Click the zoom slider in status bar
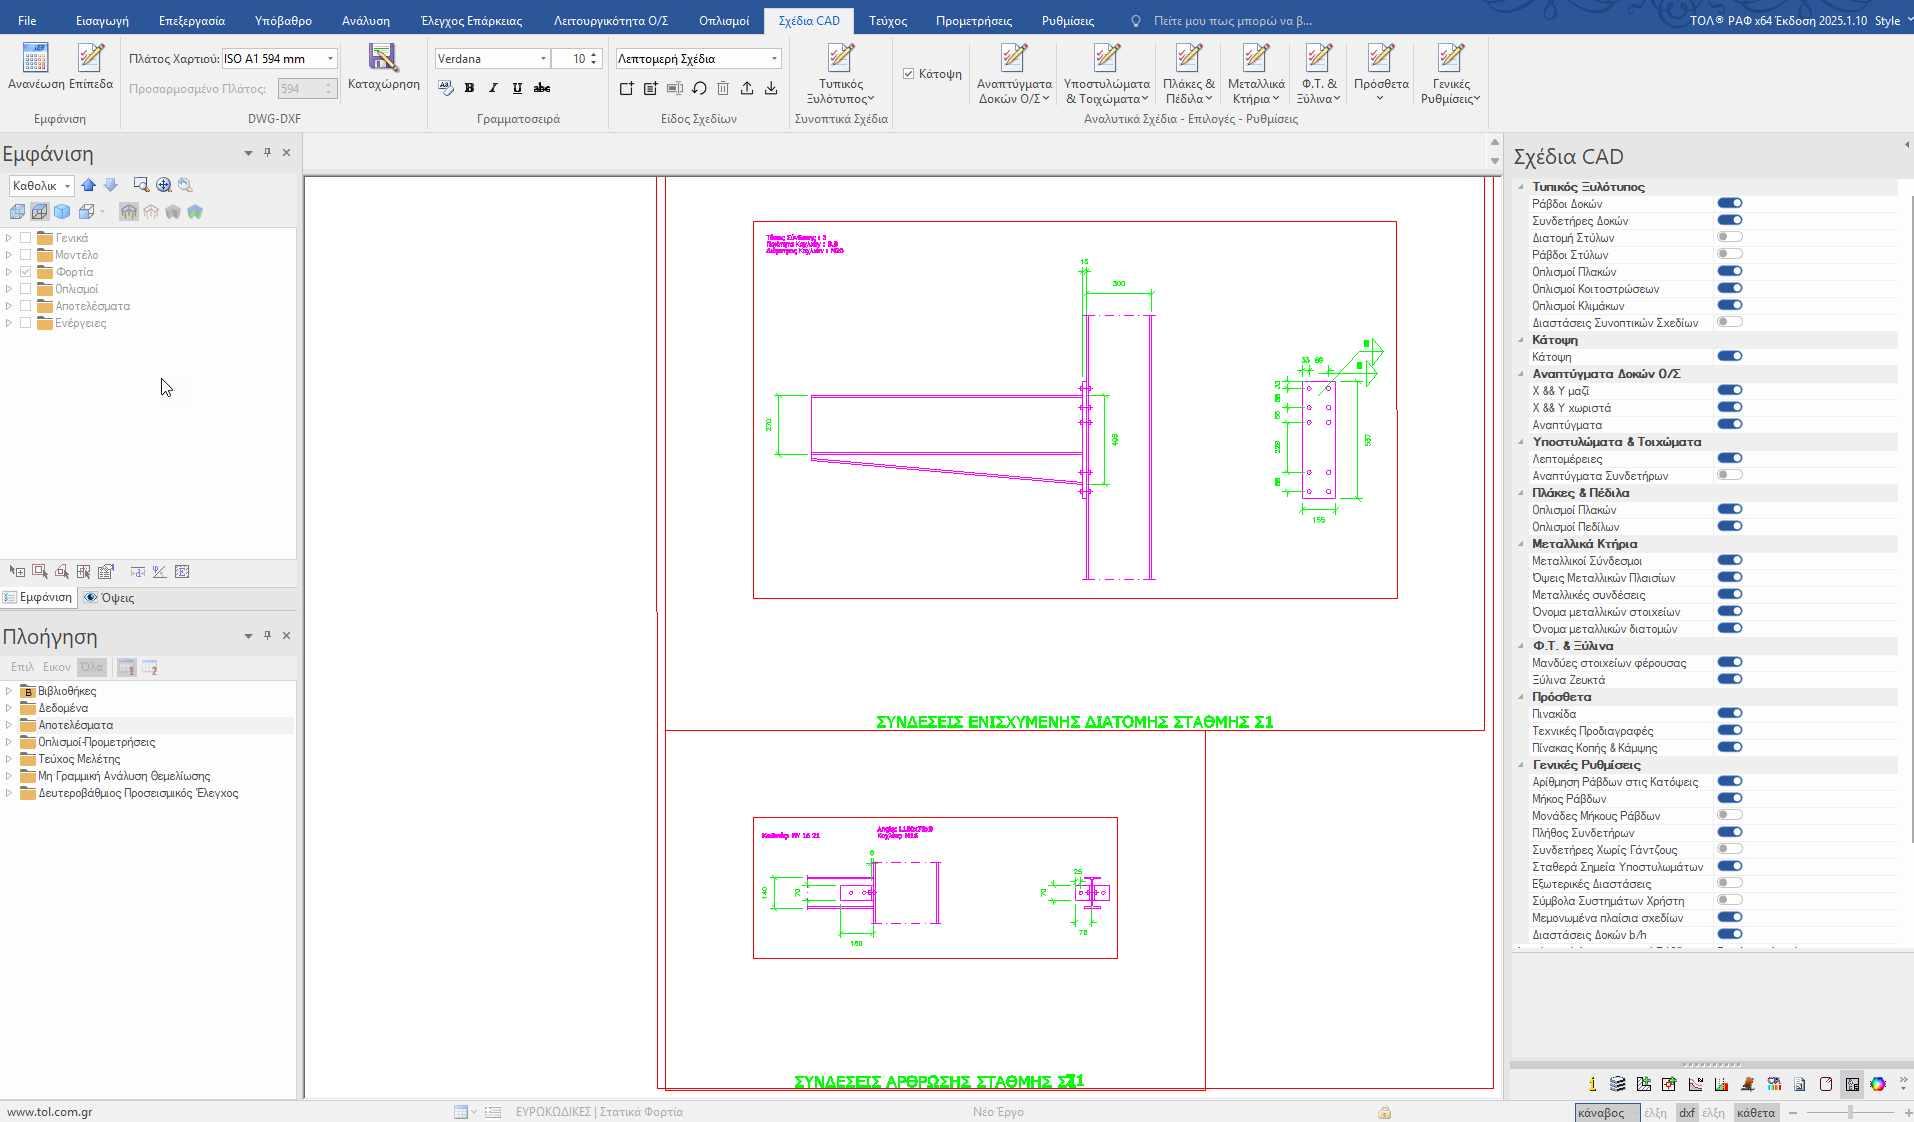 (1850, 1112)
